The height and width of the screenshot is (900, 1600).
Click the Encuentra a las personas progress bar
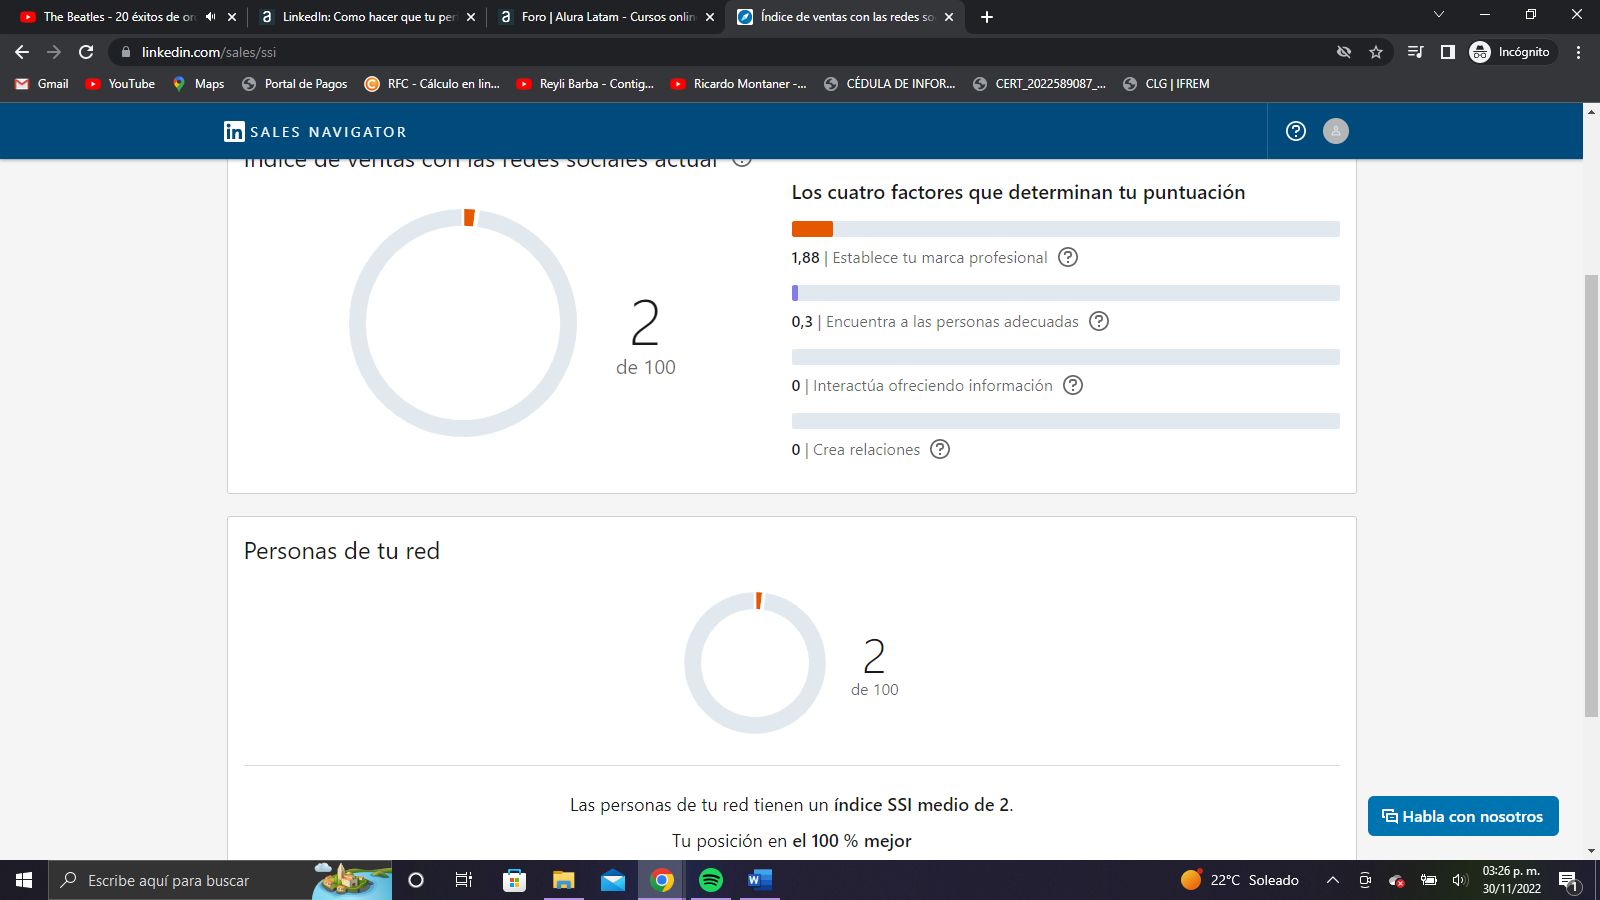[x=1066, y=293]
